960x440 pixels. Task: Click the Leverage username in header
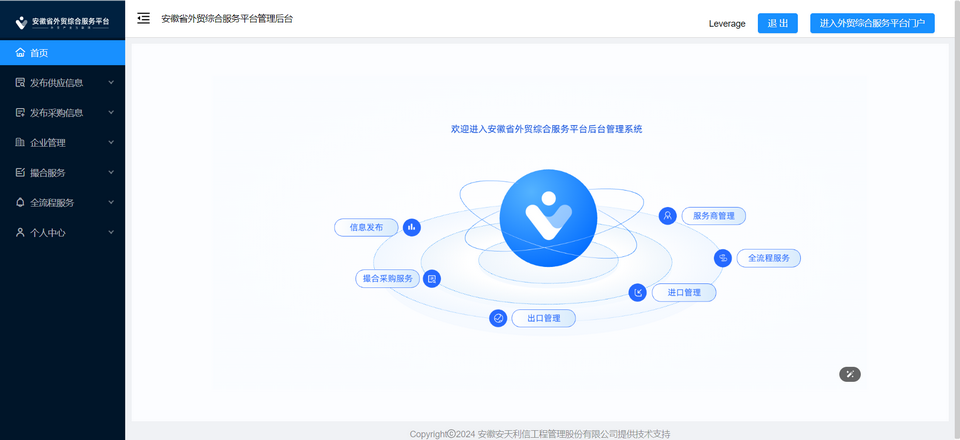click(x=727, y=24)
